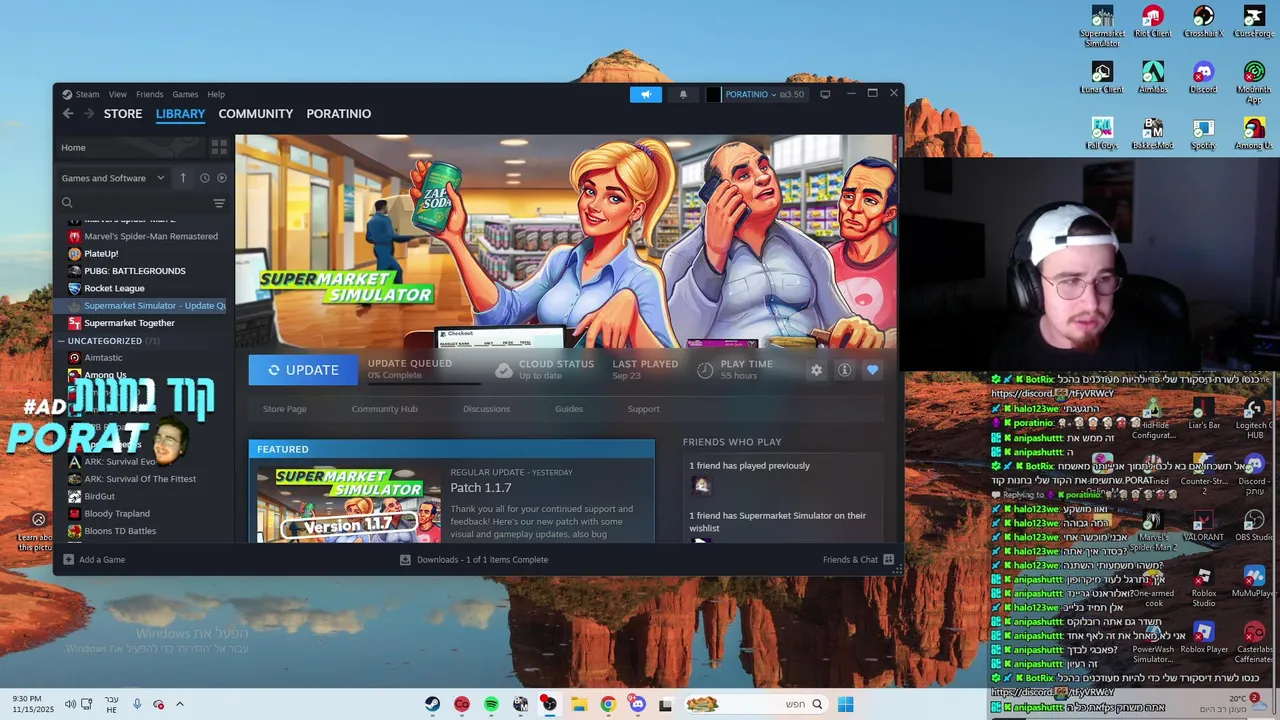Screen dimensions: 1280x720
Task: Sort library by the up-arrow icon
Action: click(x=183, y=178)
